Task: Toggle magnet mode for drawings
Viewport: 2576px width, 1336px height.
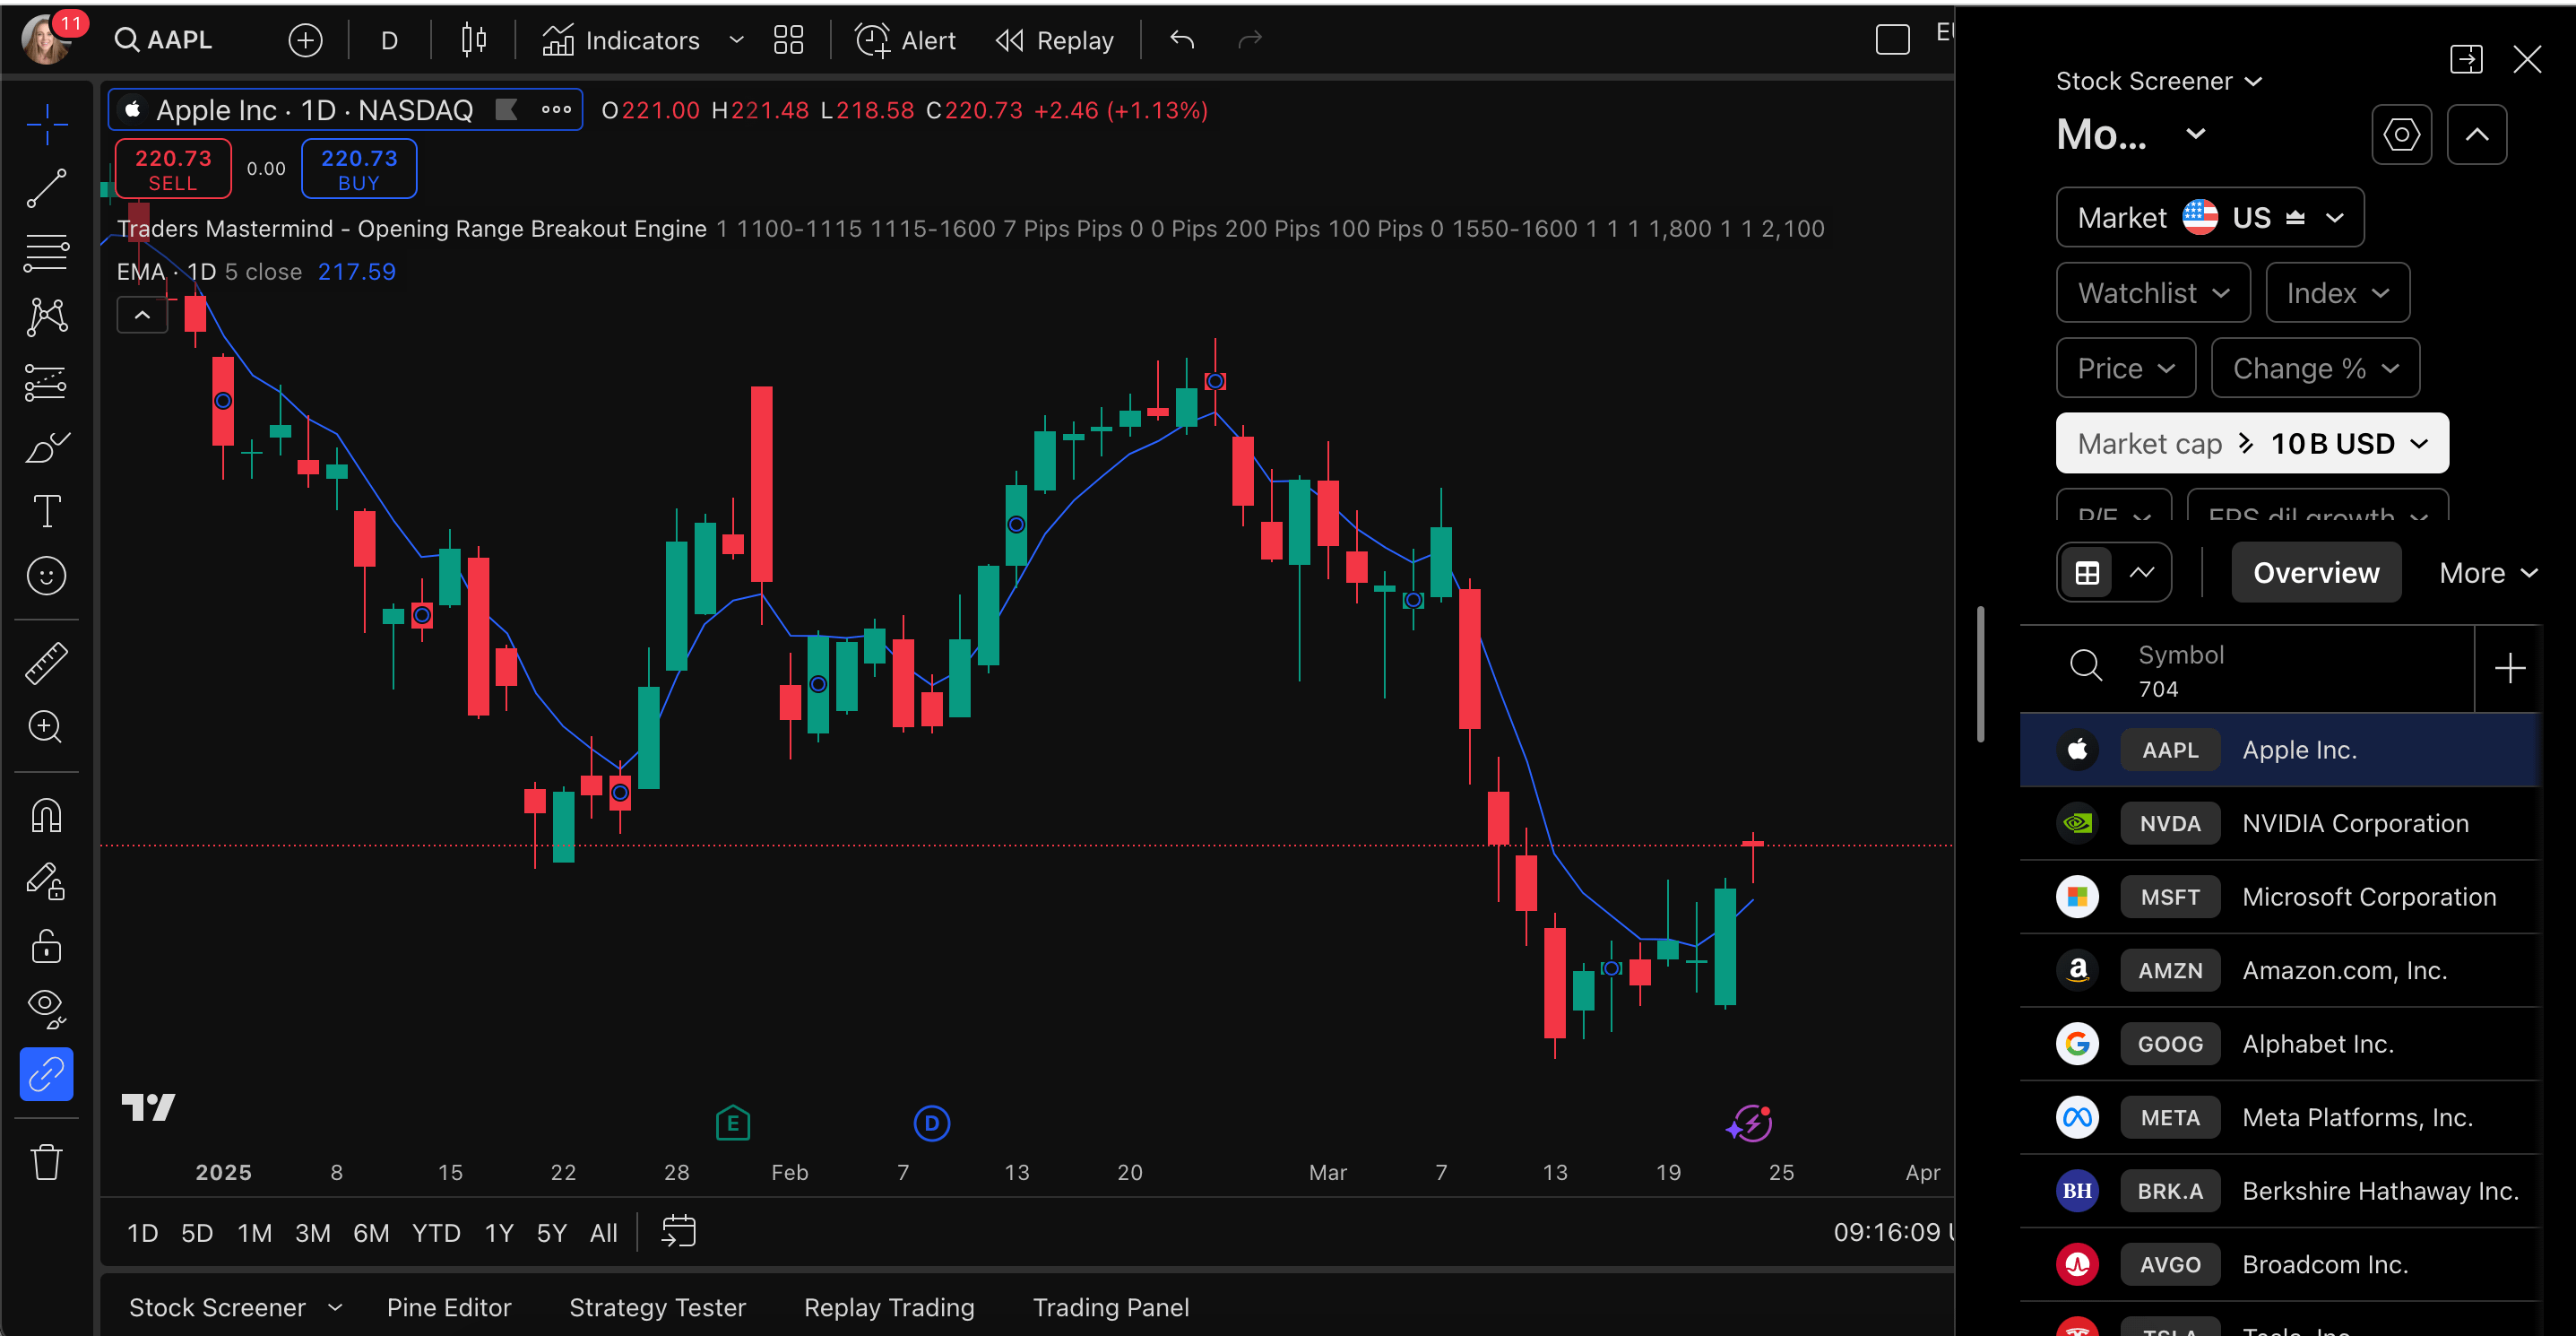Action: tap(47, 816)
